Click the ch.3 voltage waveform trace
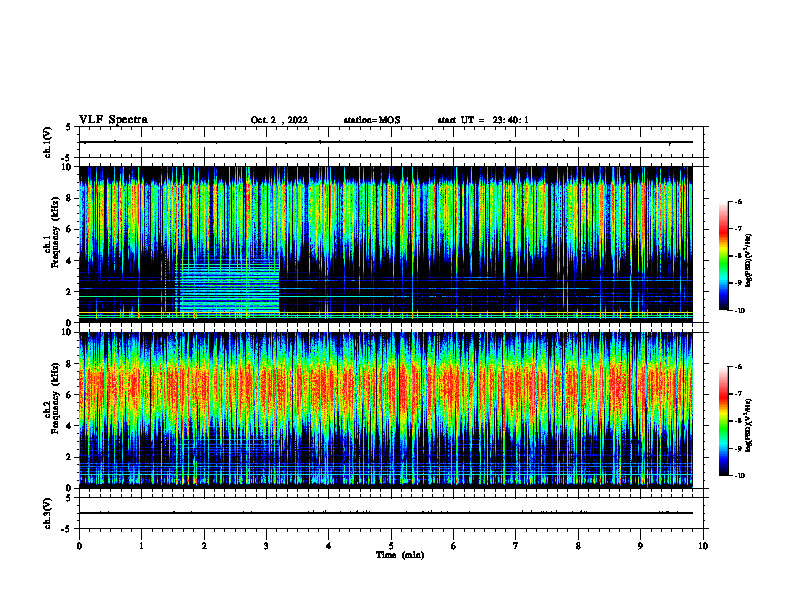This screenshot has height=612, width=792. click(386, 513)
